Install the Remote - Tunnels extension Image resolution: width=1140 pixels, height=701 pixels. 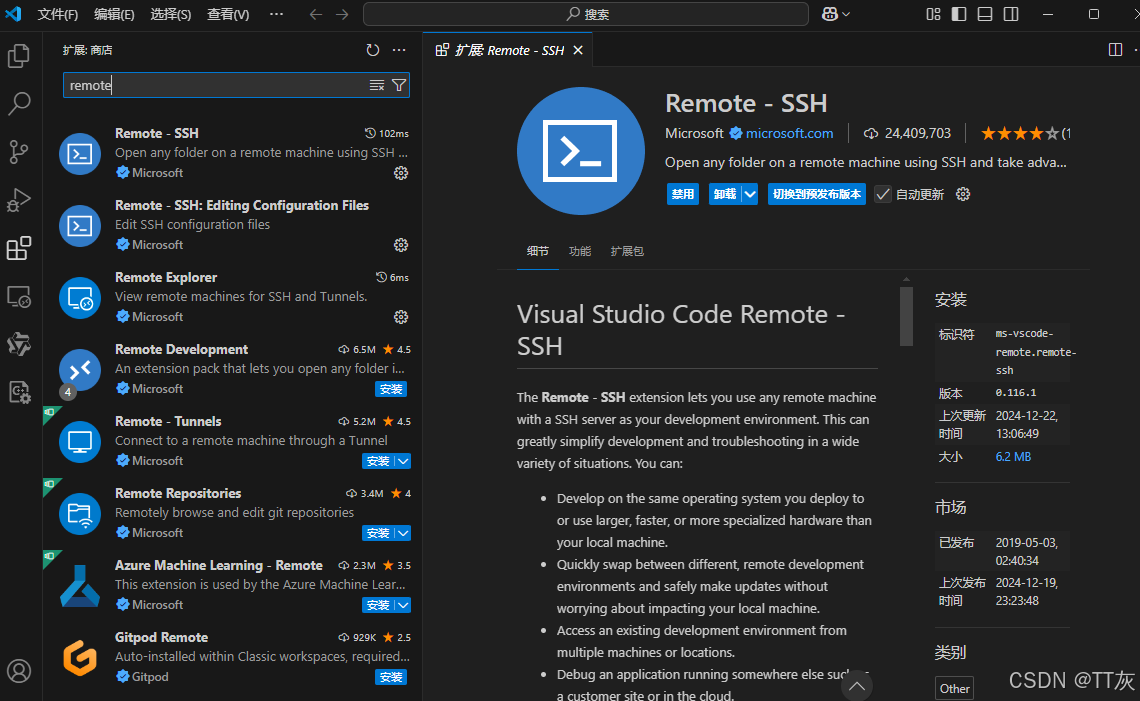point(378,461)
